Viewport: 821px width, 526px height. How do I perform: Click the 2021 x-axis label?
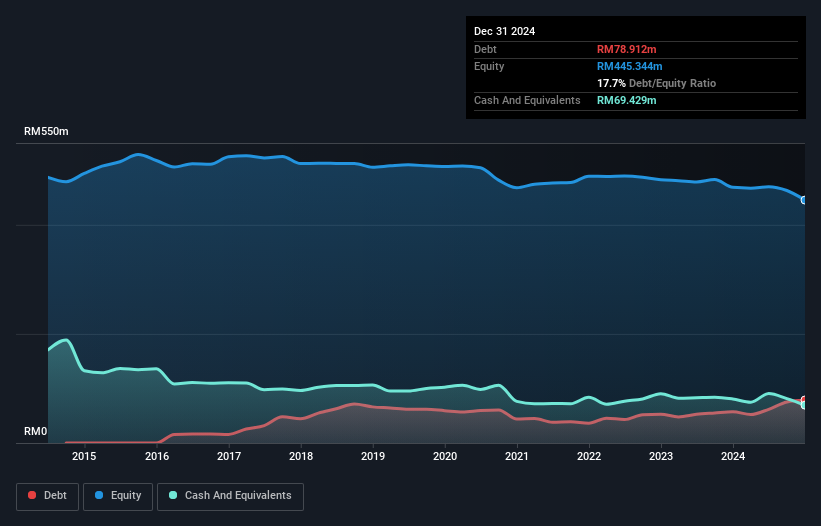(517, 456)
